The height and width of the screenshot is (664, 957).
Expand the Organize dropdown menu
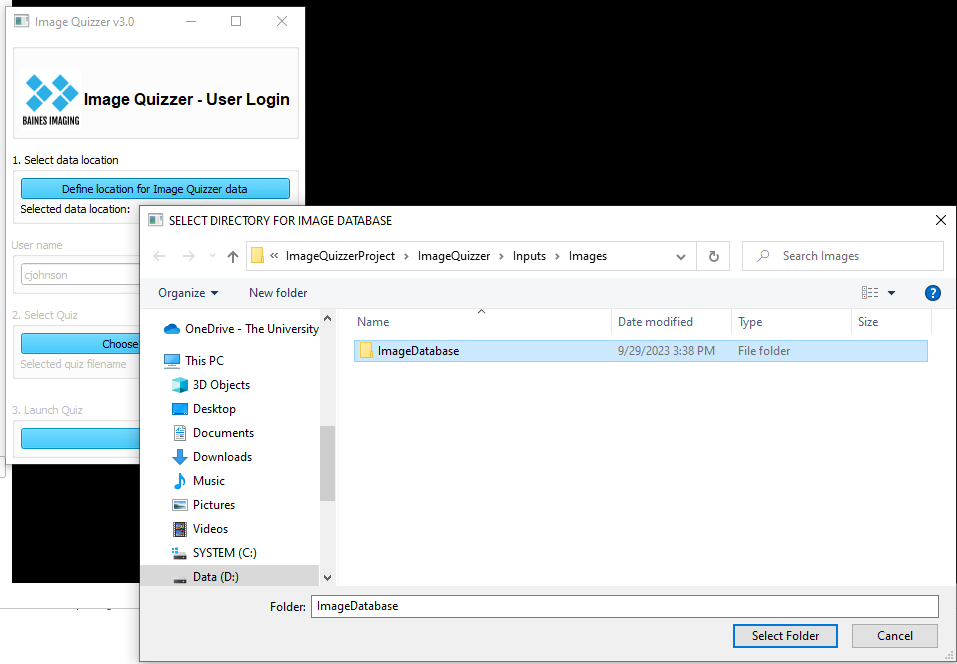188,293
